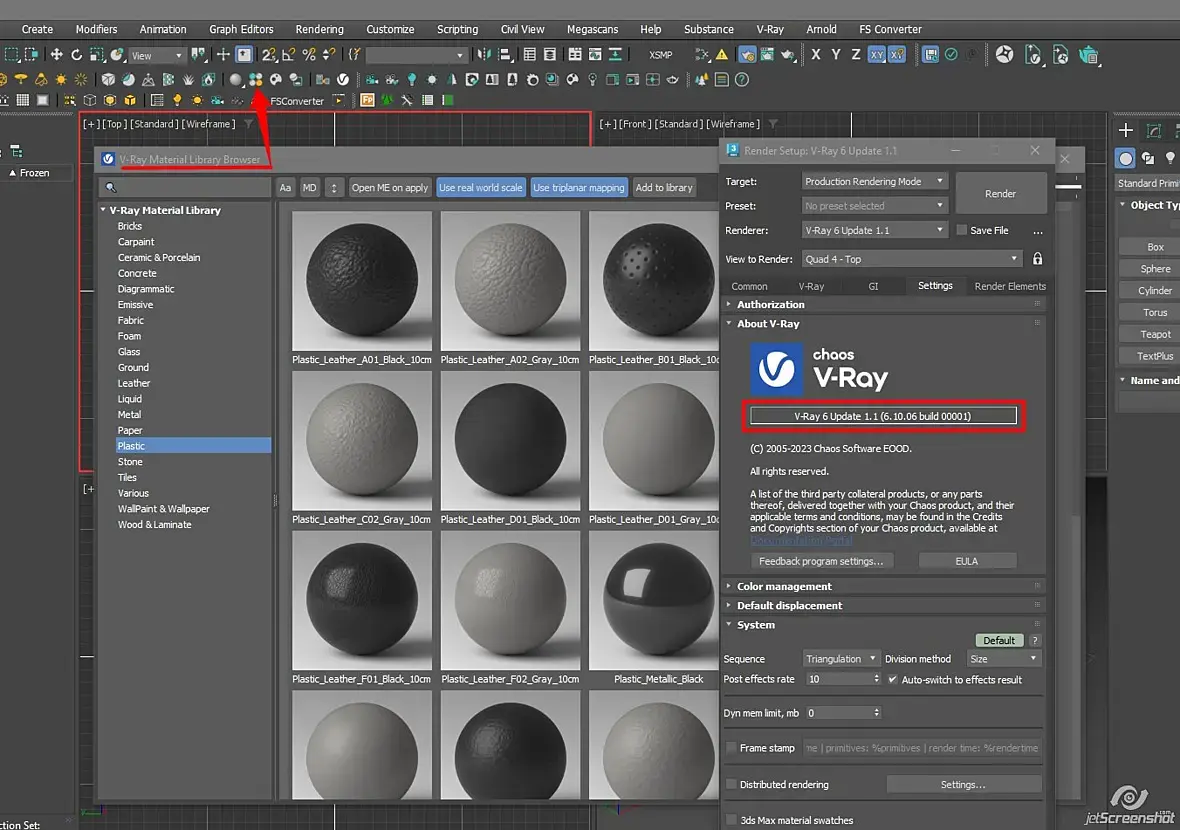Click the Add to library button

point(664,188)
